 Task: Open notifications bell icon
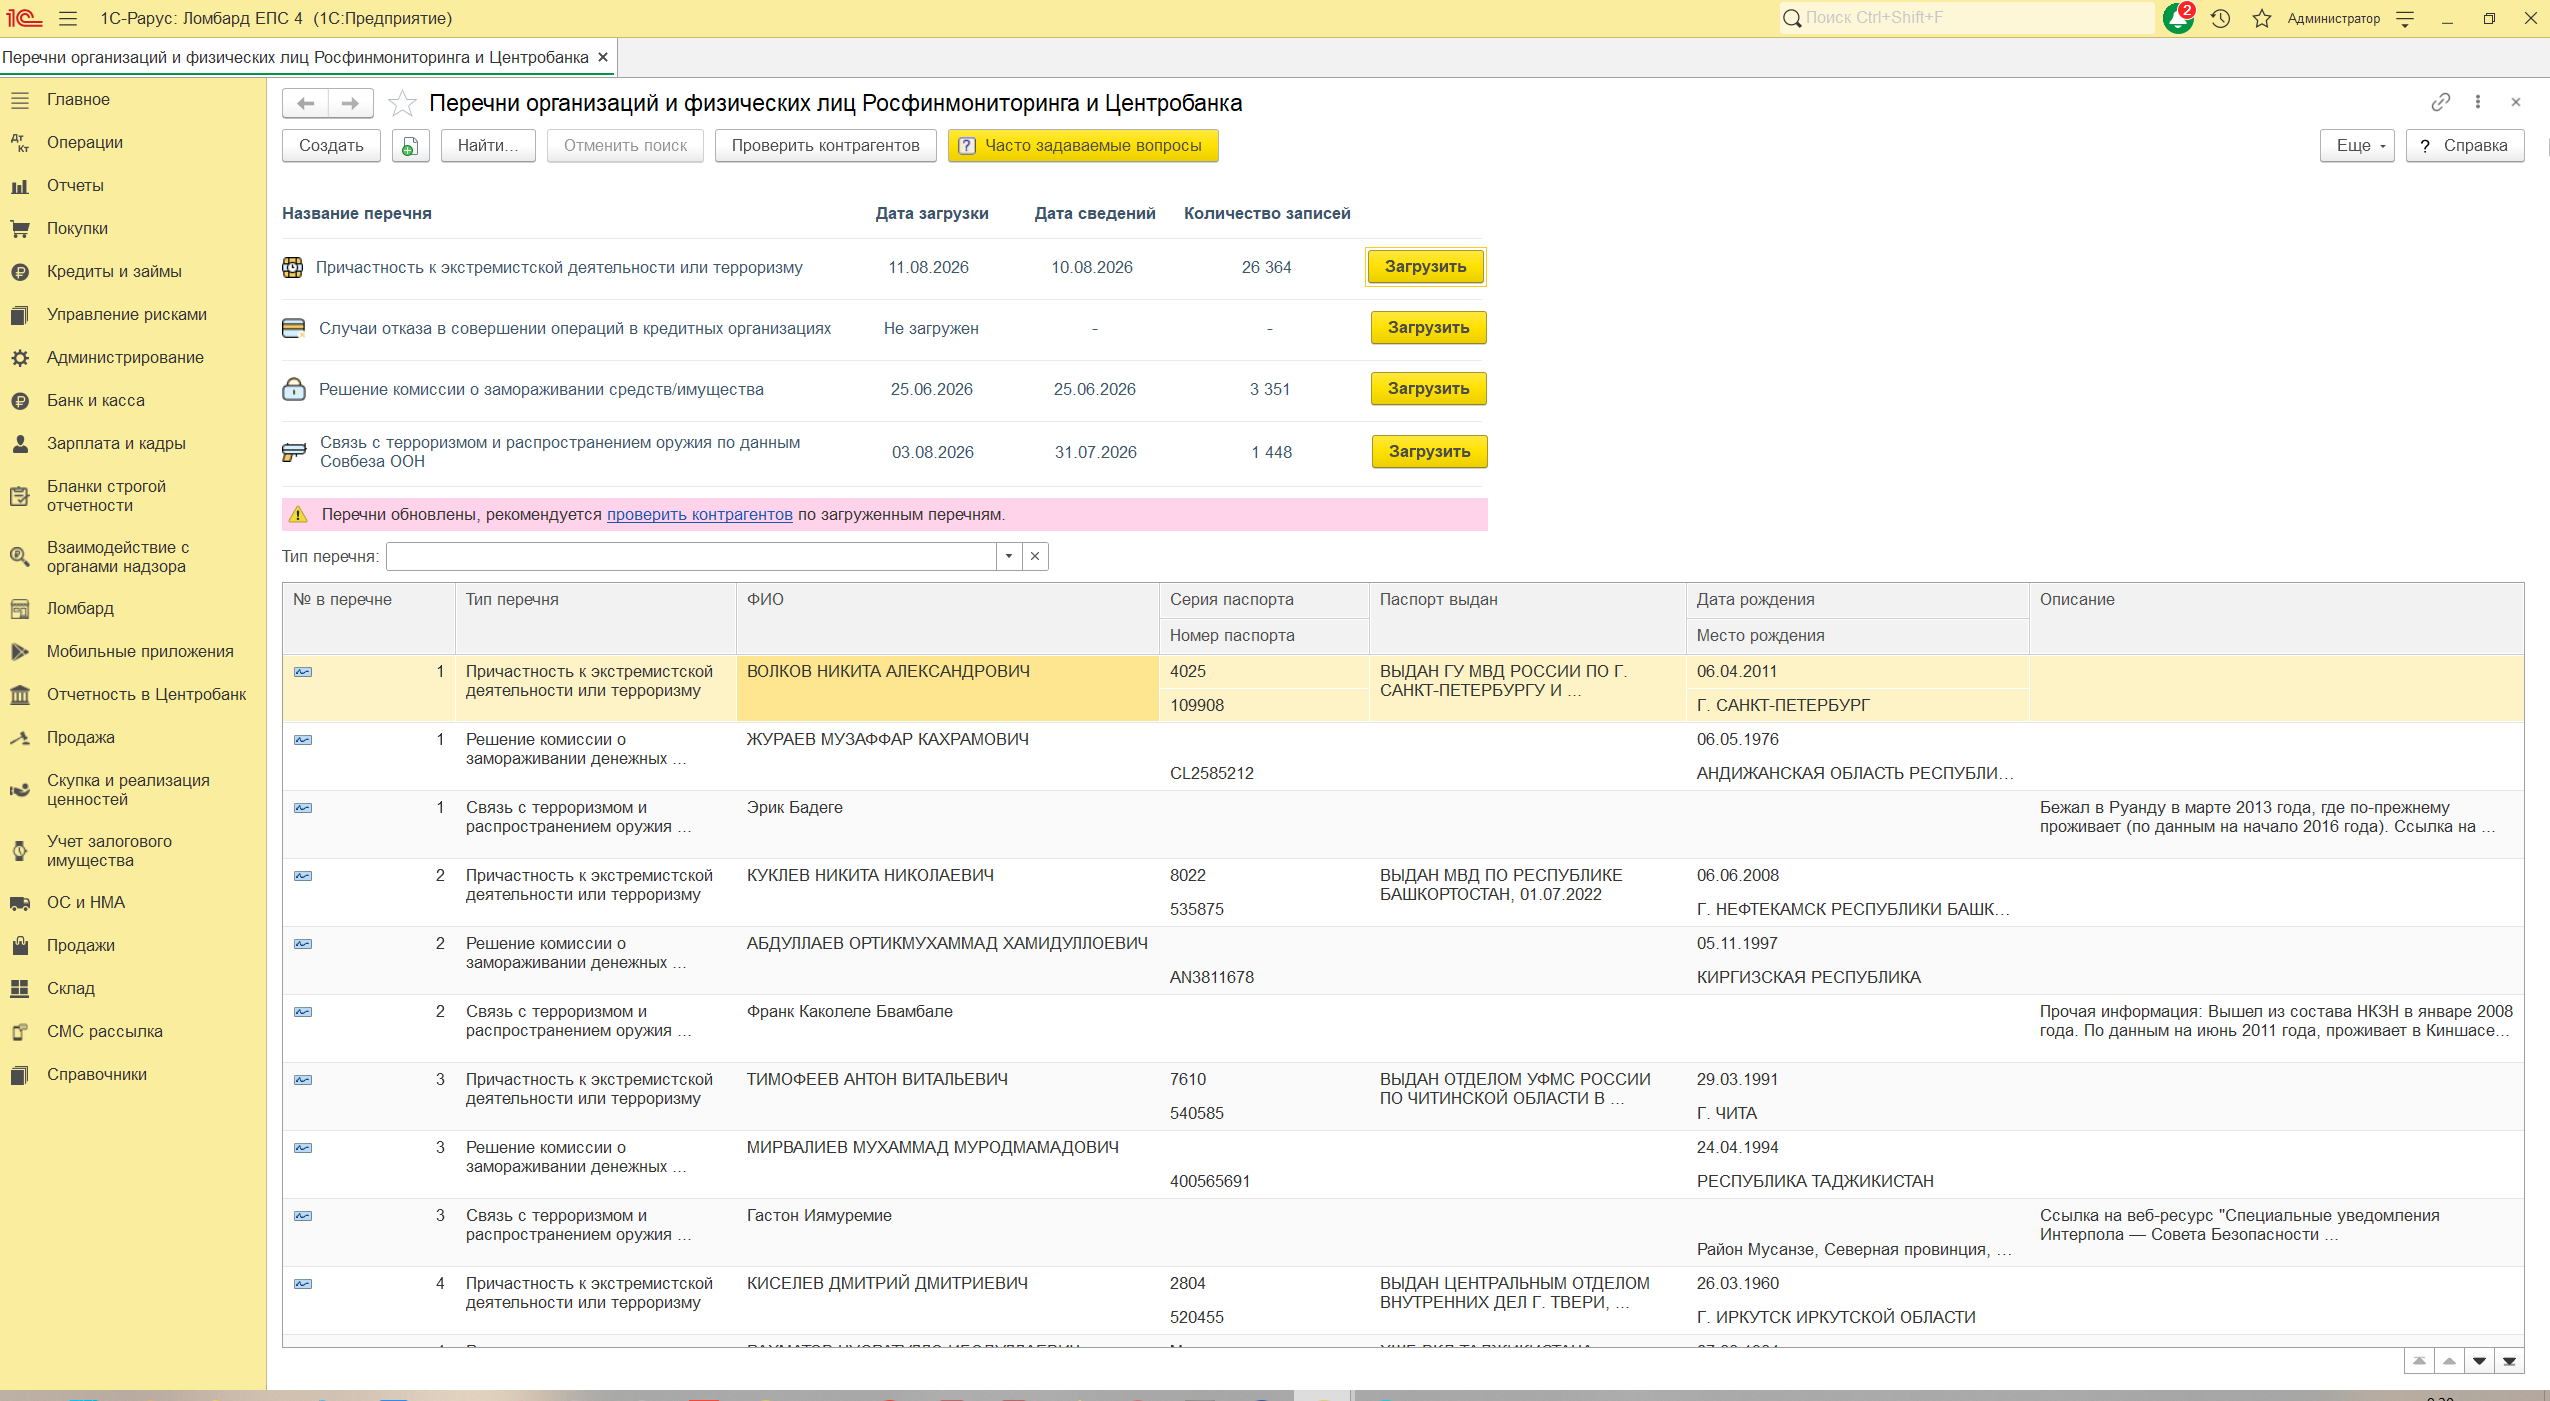(x=2177, y=18)
